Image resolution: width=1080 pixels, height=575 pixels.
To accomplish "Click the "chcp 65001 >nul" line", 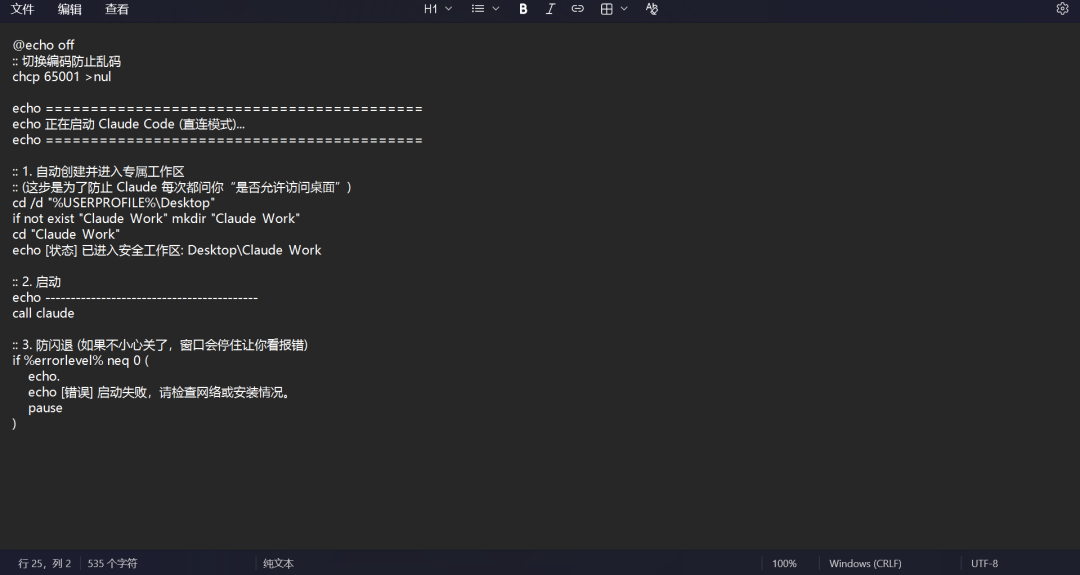I will (62, 76).
